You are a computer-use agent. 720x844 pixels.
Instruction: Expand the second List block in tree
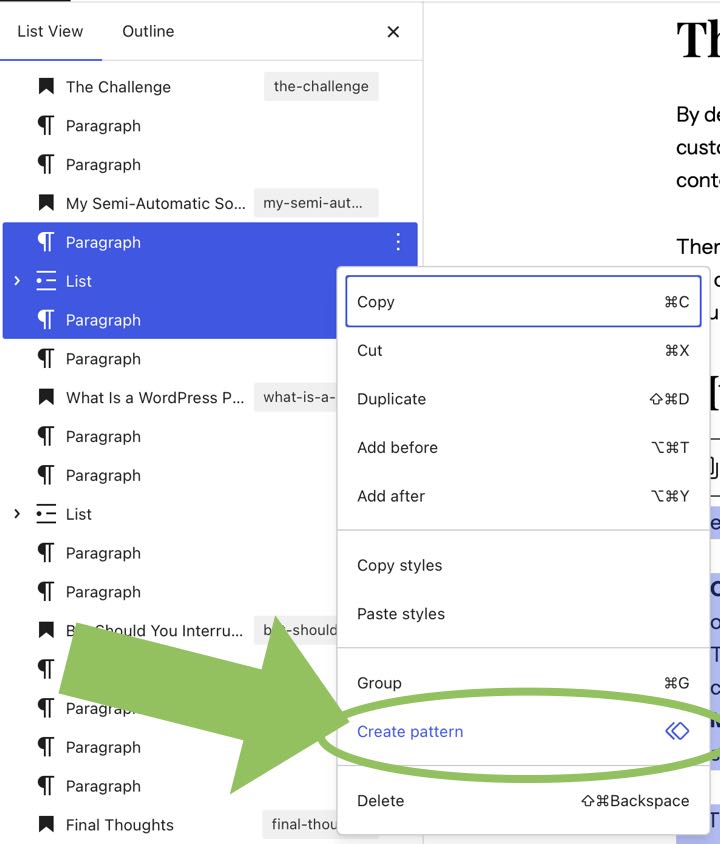point(17,514)
